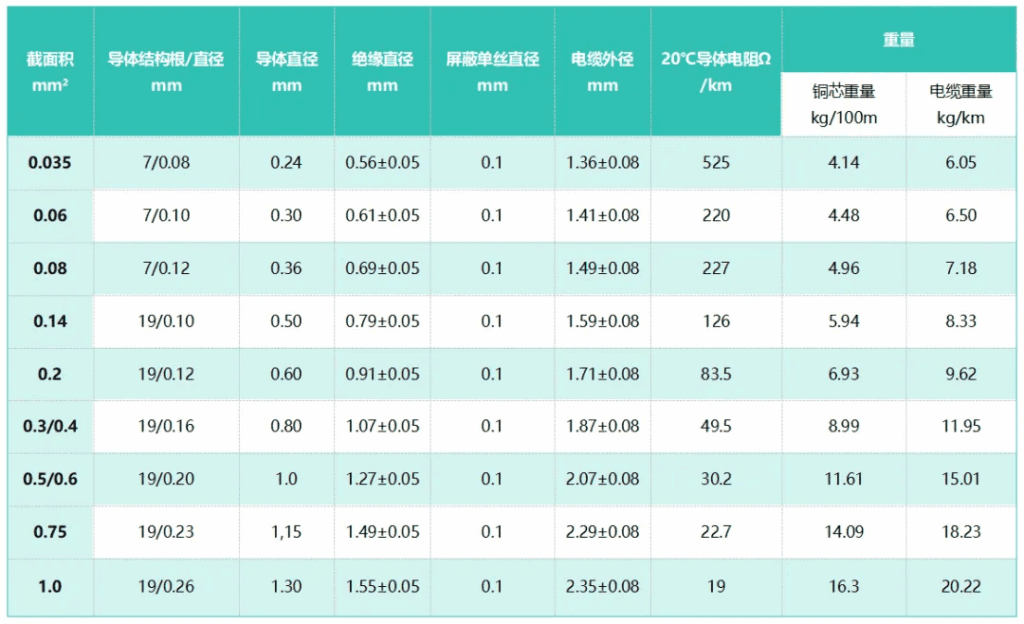Image resolution: width=1024 pixels, height=624 pixels.
Task: Click the 导体直径 mm header cell
Action: tap(286, 72)
